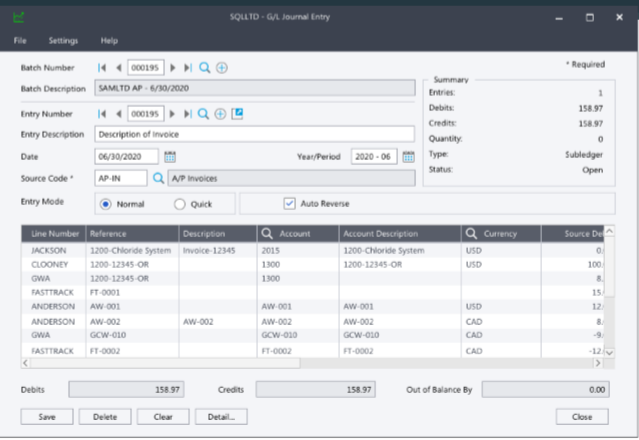Open the Settings menu
This screenshot has width=639, height=440.
point(63,41)
